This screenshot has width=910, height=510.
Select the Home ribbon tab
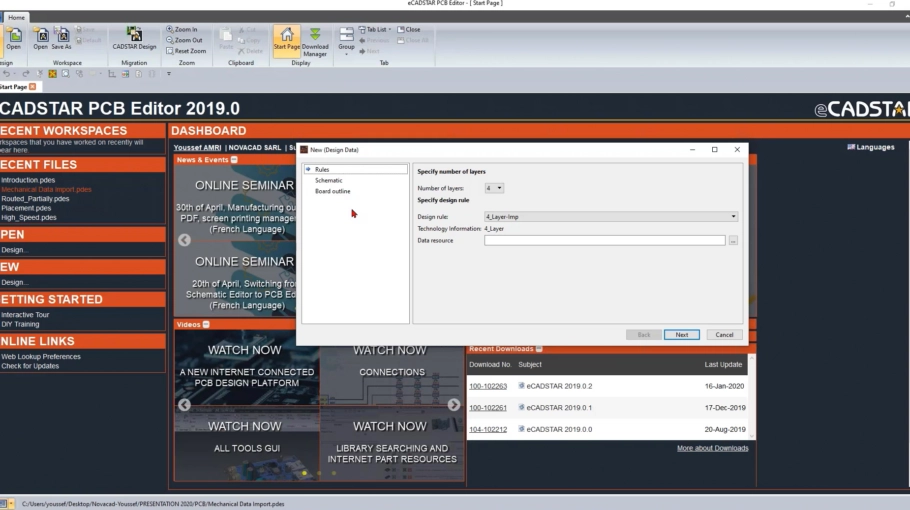point(16,17)
